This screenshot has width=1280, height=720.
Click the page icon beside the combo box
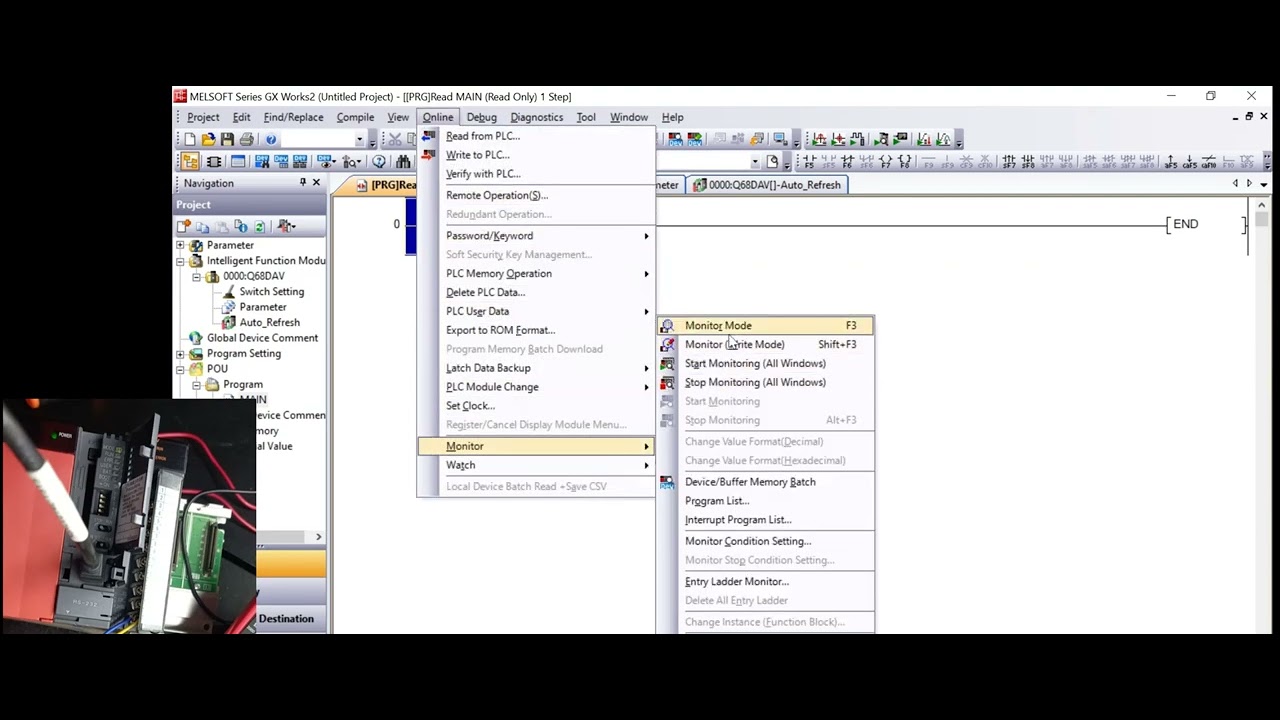(772, 161)
